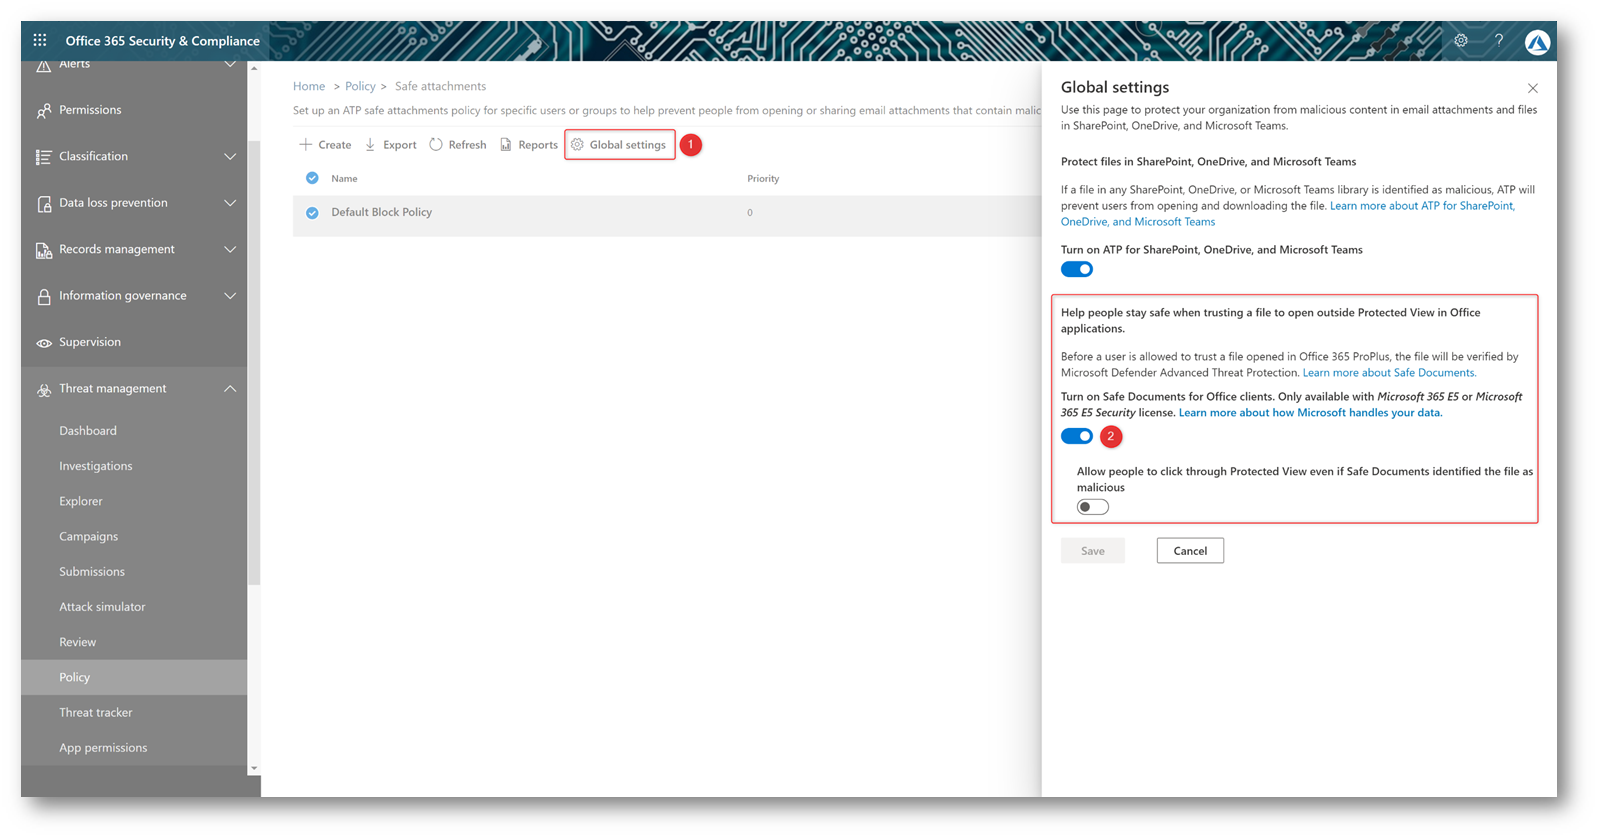
Task: Open Learn more about ATP for SharePoint link
Action: pyautogui.click(x=1288, y=214)
